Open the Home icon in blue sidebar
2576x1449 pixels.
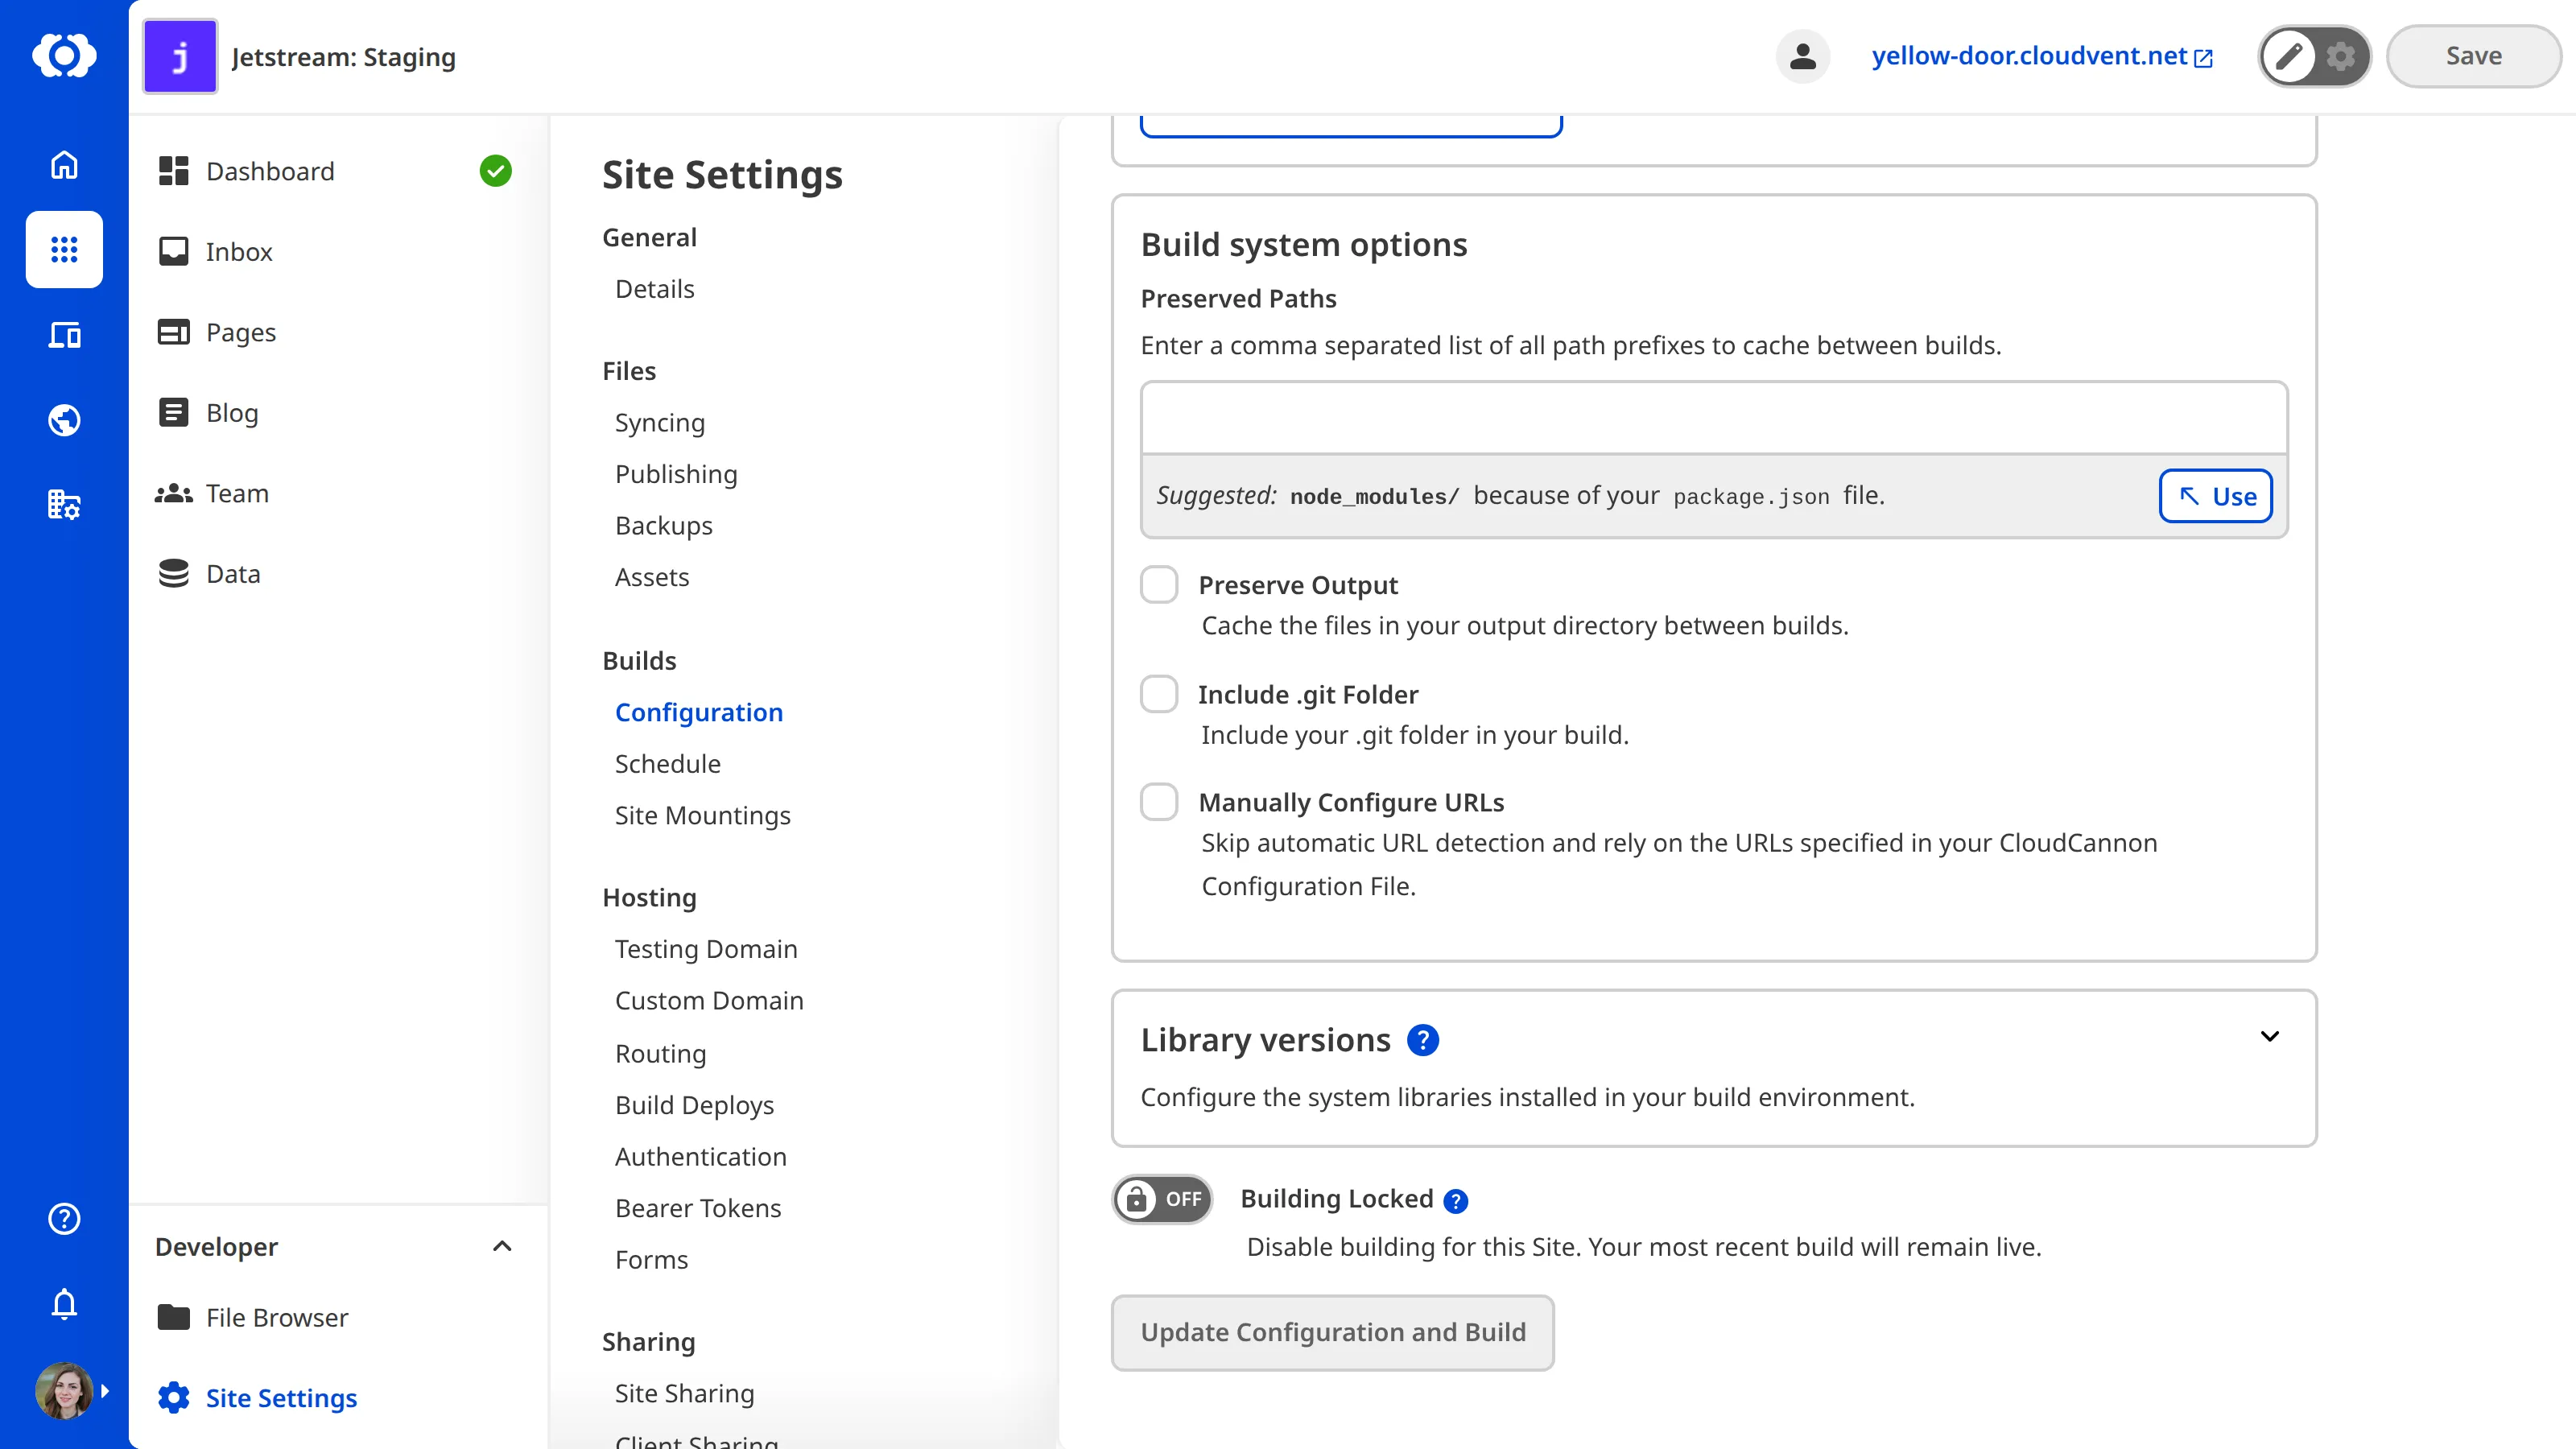(64, 165)
